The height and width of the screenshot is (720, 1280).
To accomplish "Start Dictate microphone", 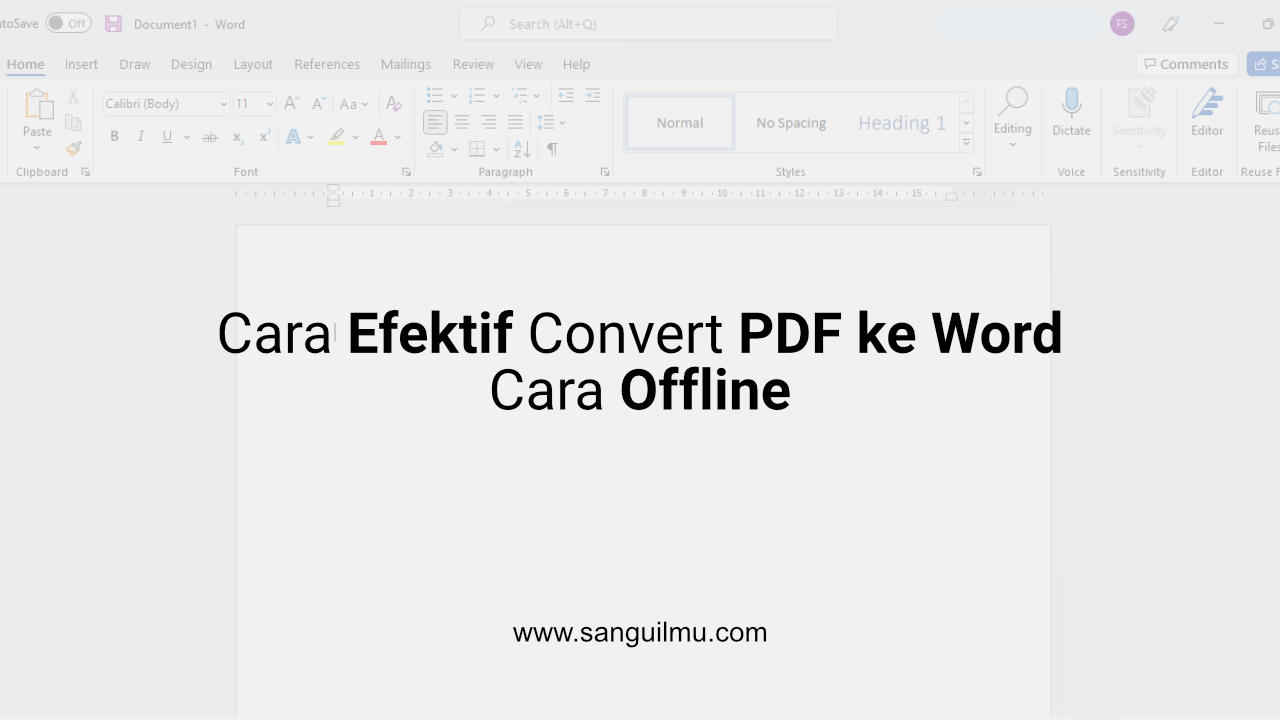I will pos(1071,113).
